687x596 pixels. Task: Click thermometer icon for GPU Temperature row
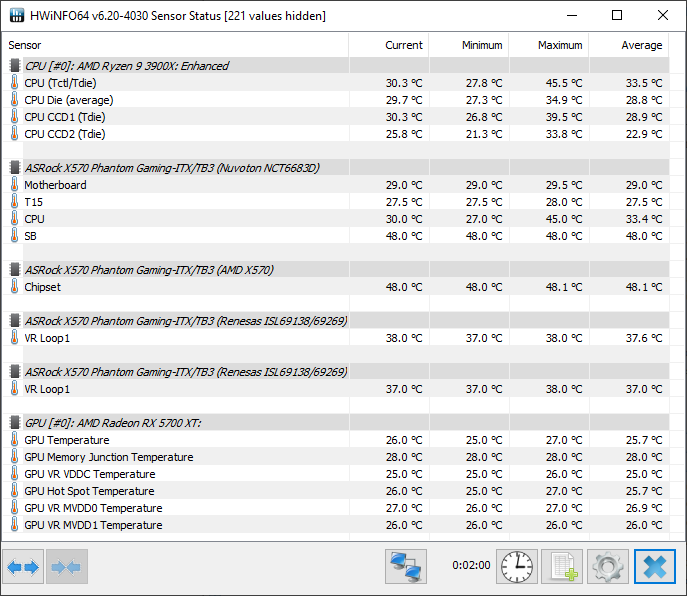coord(14,440)
